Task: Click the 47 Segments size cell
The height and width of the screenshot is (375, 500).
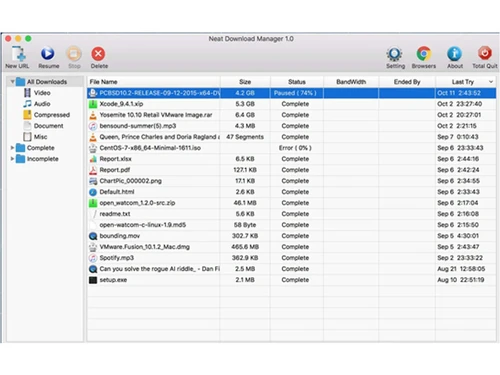Action: click(245, 137)
